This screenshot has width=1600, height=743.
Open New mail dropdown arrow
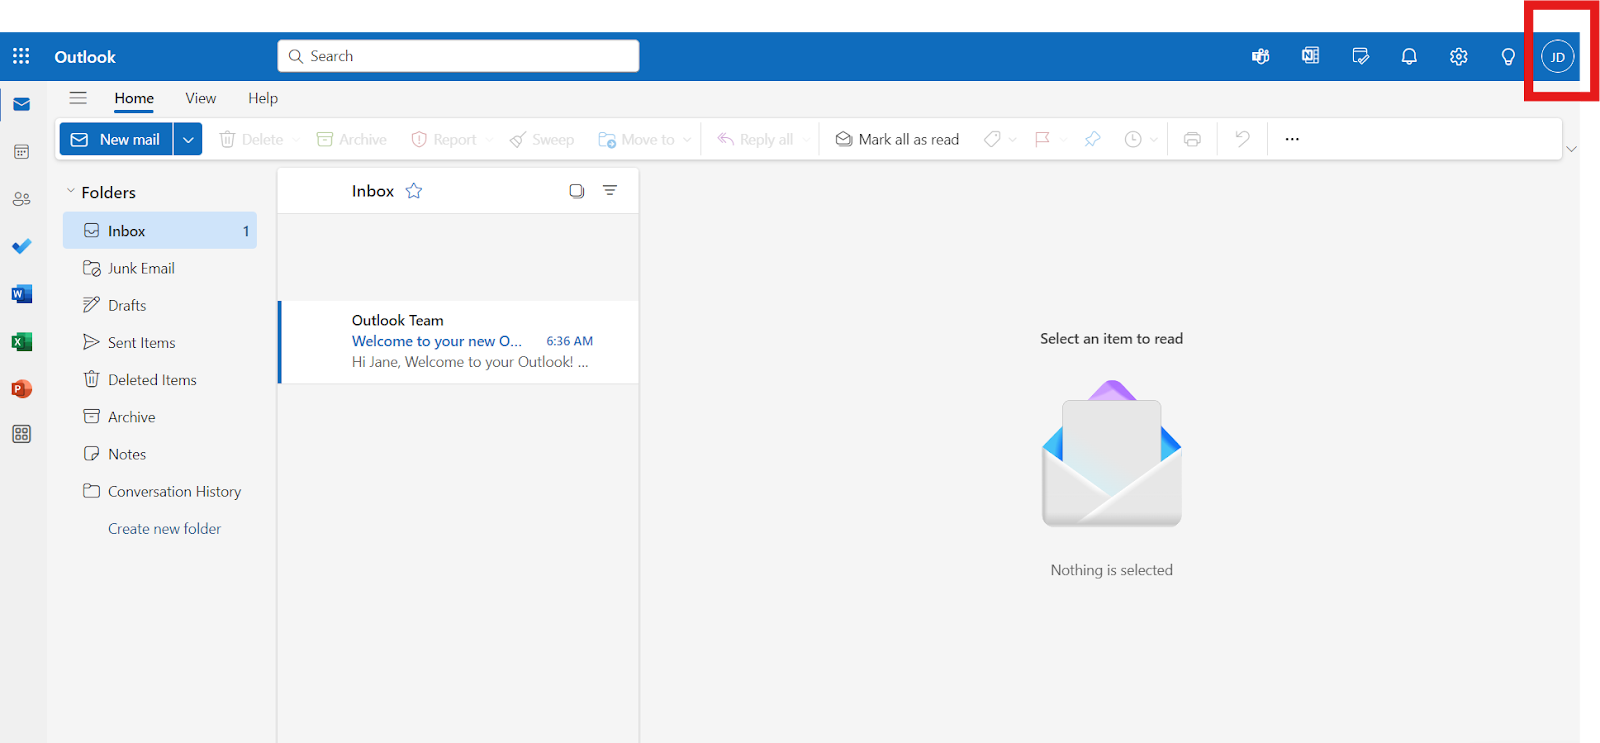[188, 139]
